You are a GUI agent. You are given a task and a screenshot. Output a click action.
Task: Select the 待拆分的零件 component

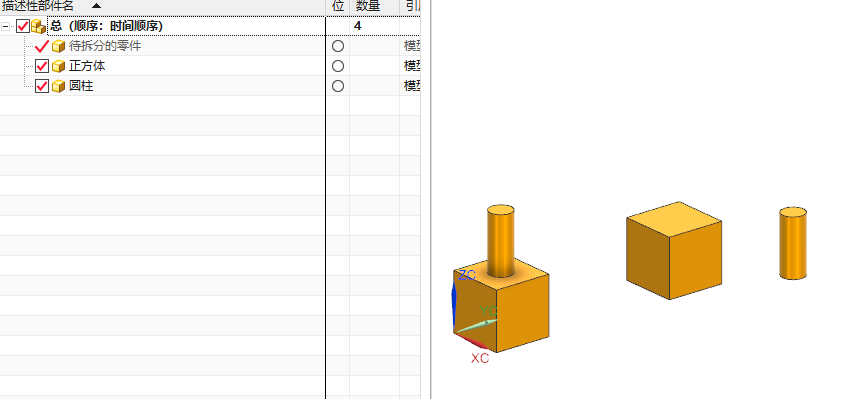coord(105,46)
